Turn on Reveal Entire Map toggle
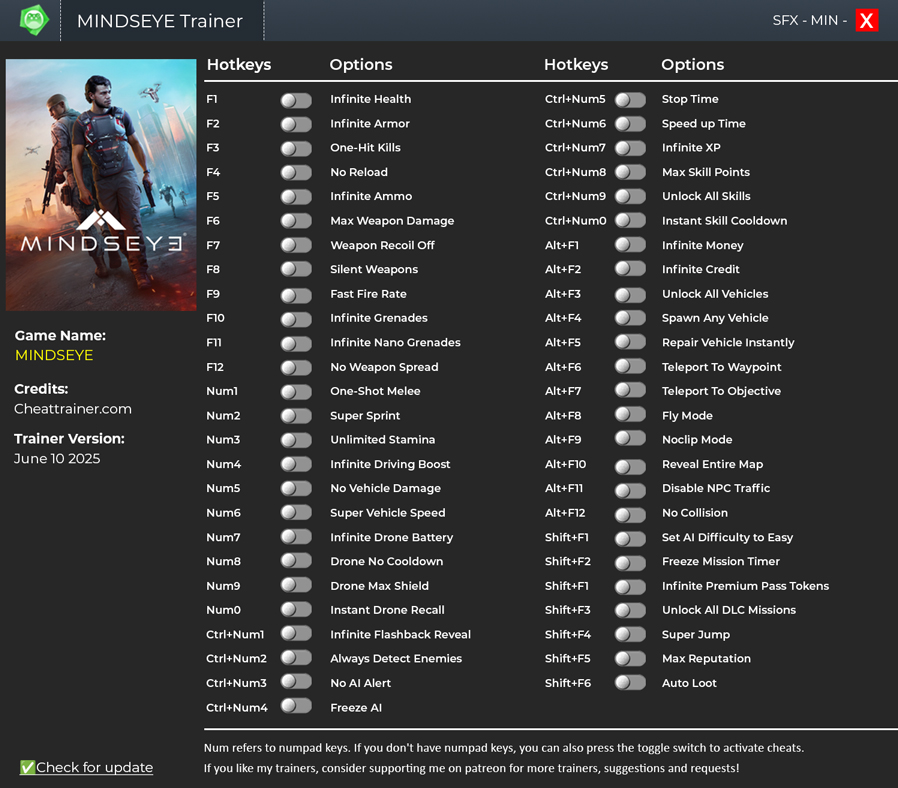This screenshot has width=898, height=788. pos(631,467)
